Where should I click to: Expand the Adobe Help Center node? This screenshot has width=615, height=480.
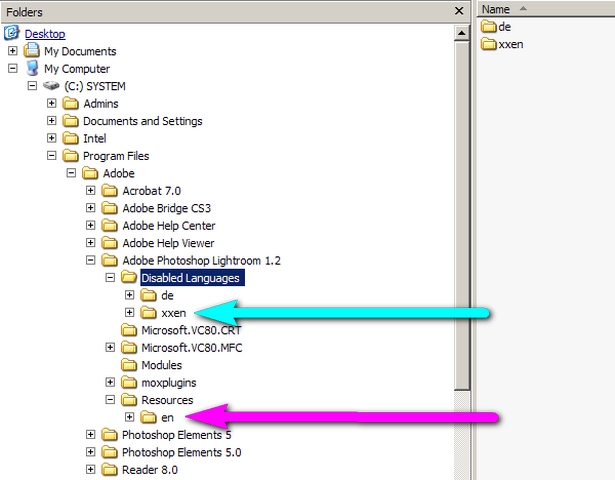point(91,225)
